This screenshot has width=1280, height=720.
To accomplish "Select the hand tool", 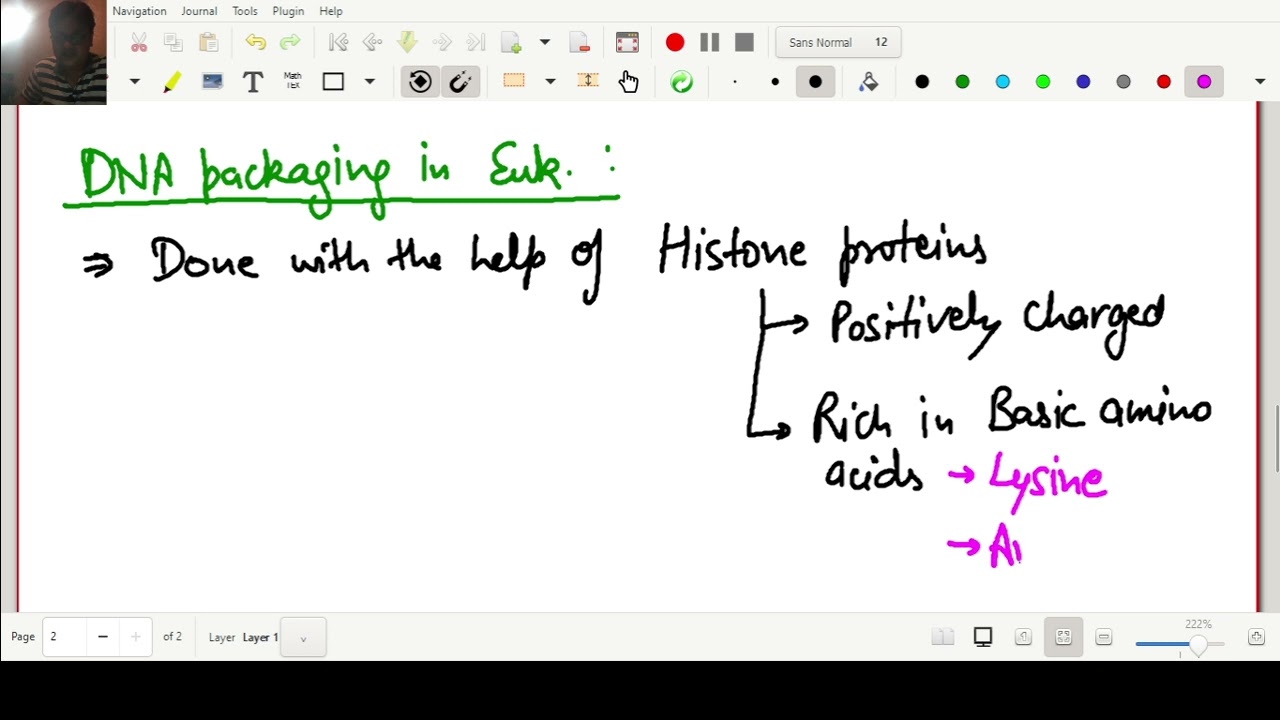I will (628, 82).
